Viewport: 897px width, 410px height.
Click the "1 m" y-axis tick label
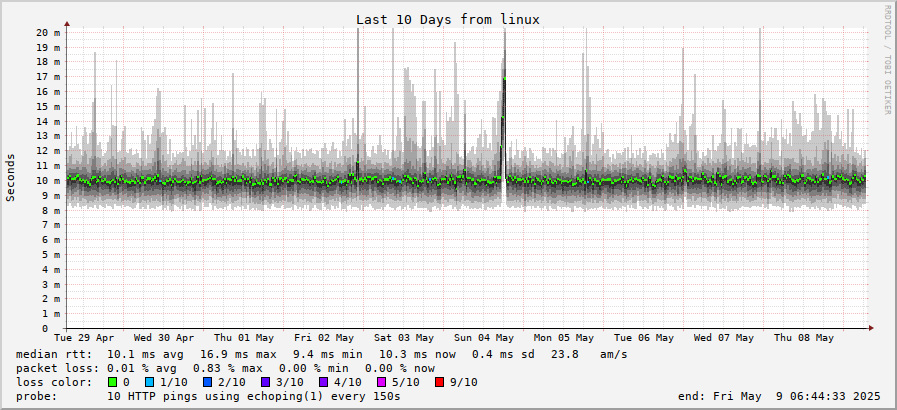(51, 314)
